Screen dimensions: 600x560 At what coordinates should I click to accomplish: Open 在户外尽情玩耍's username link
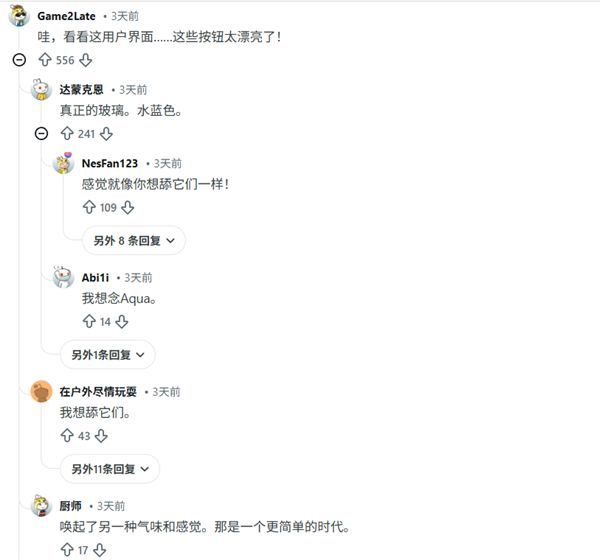pos(98,391)
